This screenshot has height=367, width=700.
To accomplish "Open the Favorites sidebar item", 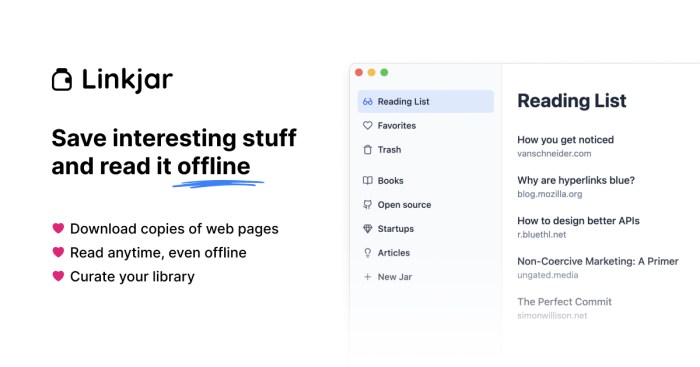I will coord(425,125).
